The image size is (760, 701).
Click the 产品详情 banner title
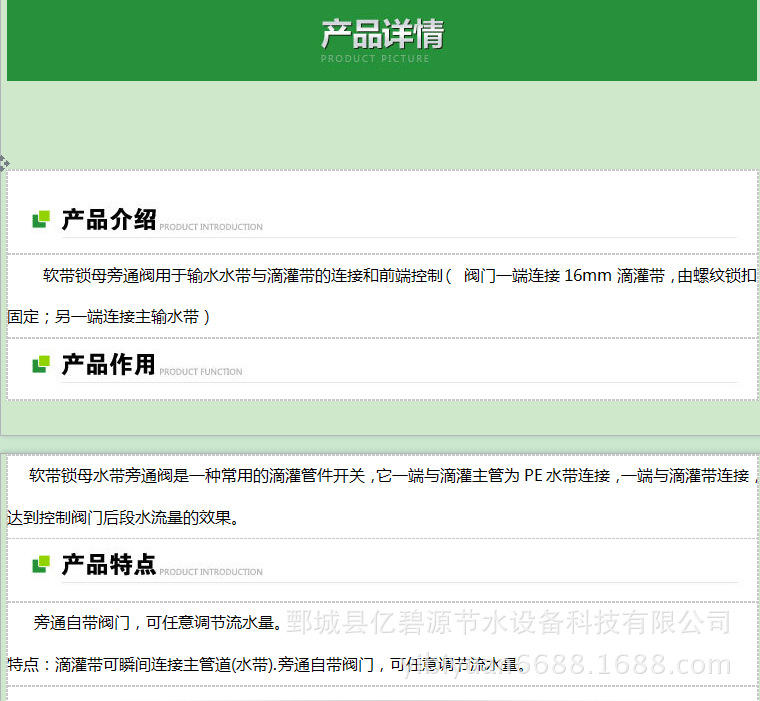(x=381, y=34)
